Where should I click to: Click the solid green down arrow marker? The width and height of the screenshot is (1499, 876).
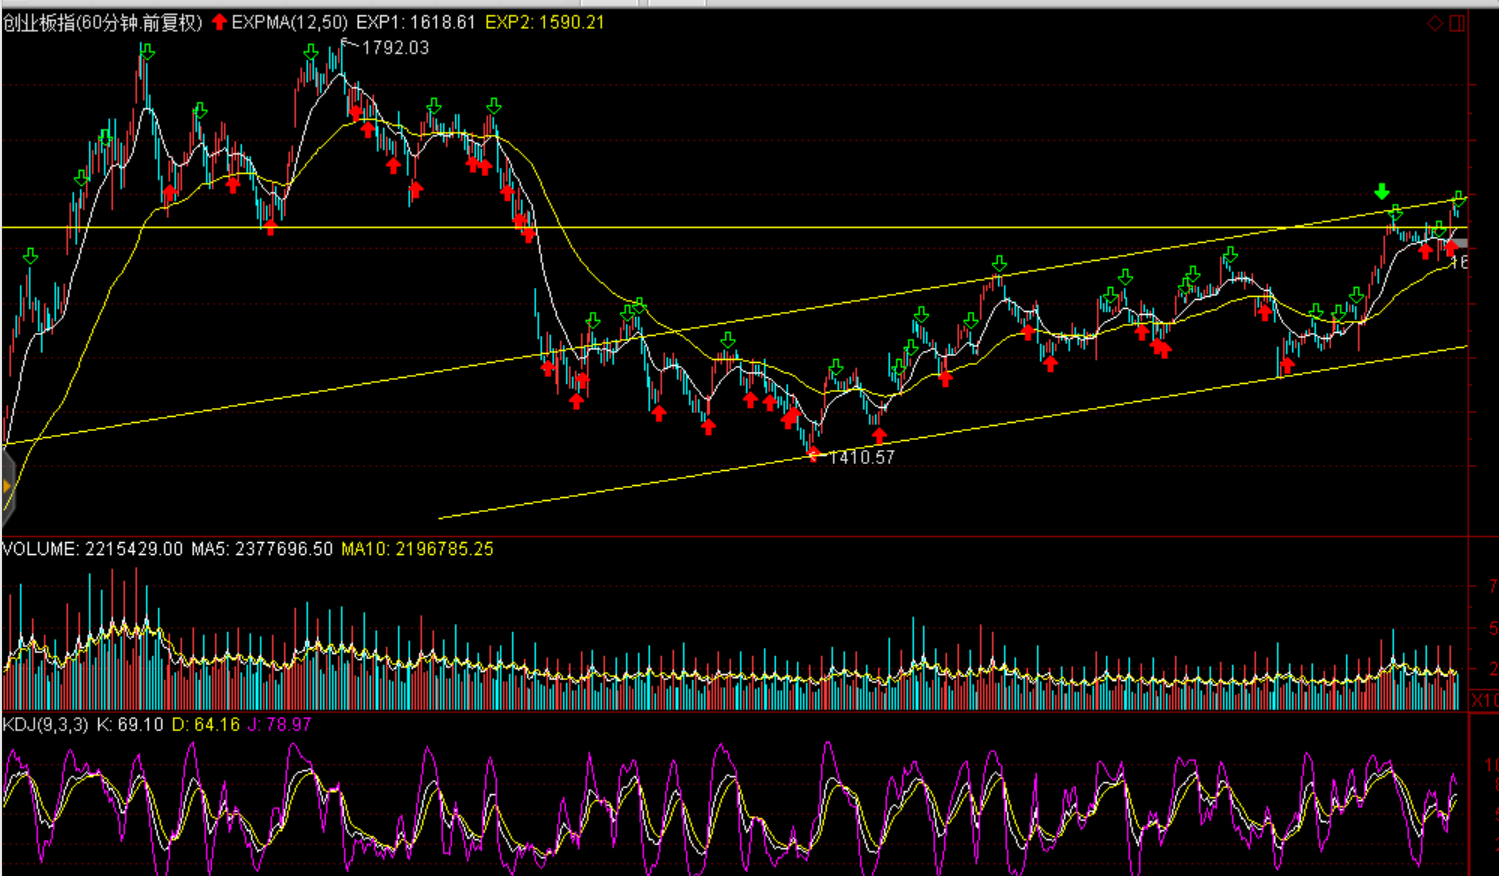pyautogui.click(x=1382, y=191)
